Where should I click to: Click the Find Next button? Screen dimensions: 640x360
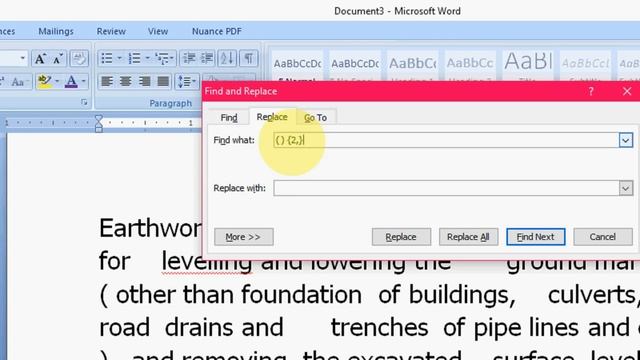click(536, 237)
